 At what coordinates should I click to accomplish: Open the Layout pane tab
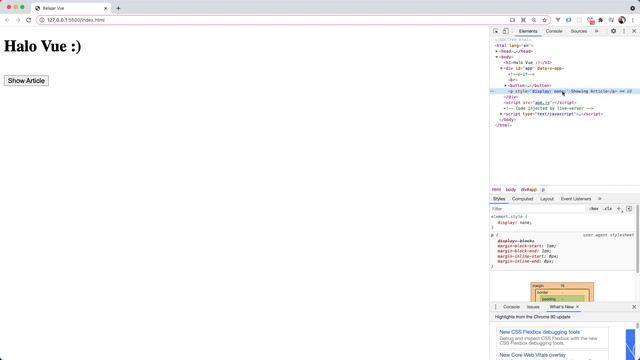click(x=547, y=199)
